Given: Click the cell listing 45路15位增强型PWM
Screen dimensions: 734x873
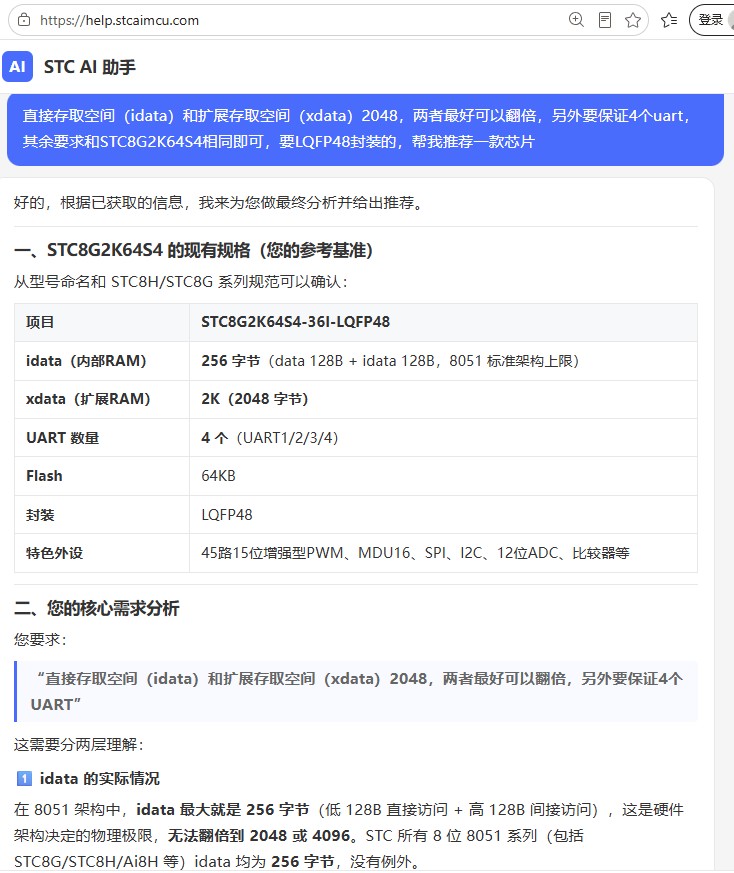Looking at the screenshot, I should click(443, 553).
